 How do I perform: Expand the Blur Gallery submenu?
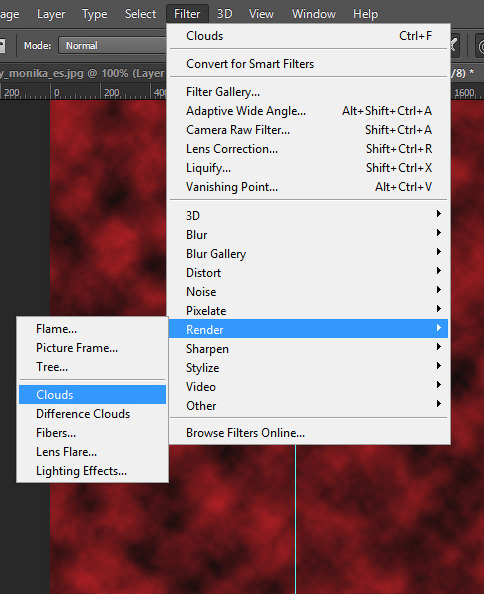click(x=309, y=254)
